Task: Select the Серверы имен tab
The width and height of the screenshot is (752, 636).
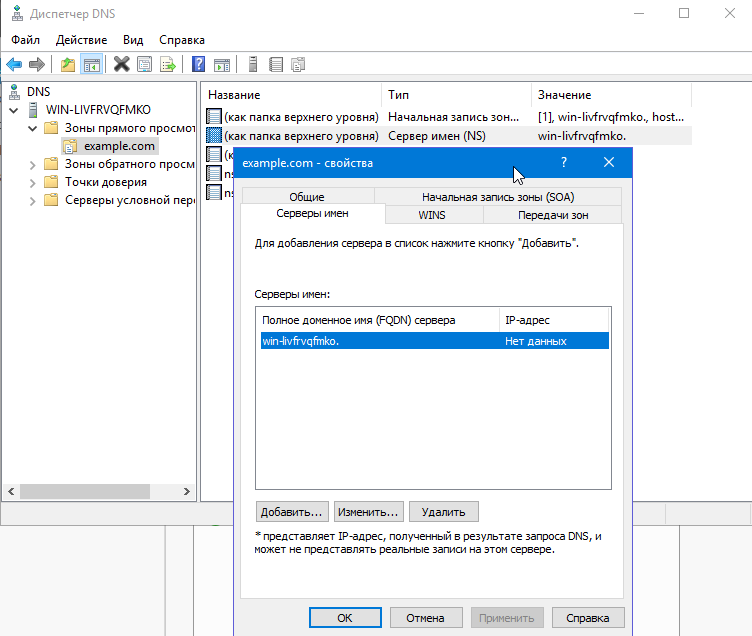Action: 312,213
